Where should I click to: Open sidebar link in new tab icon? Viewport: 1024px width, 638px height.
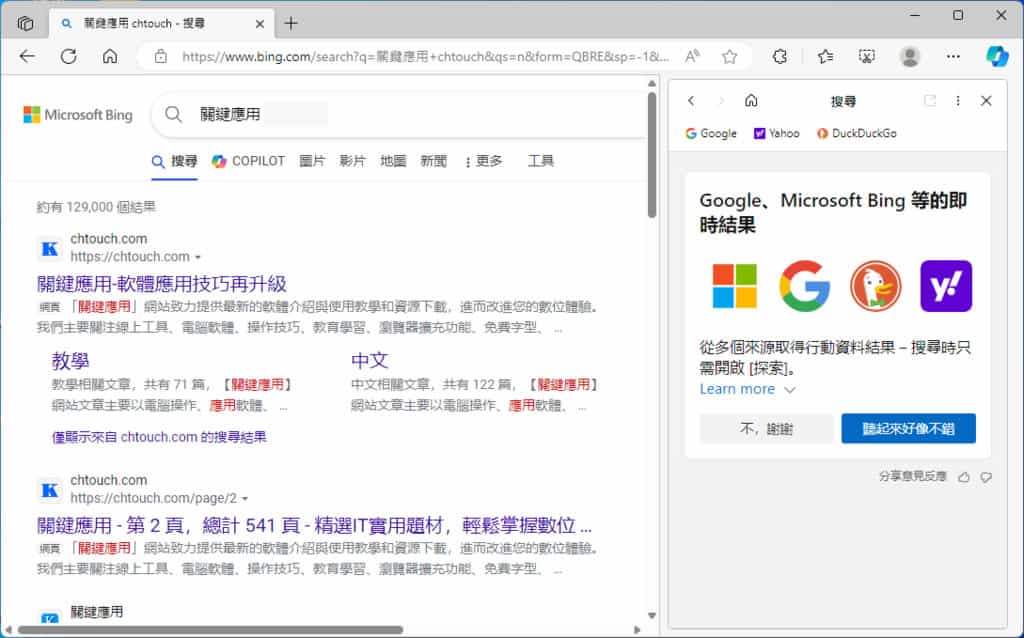tap(930, 101)
